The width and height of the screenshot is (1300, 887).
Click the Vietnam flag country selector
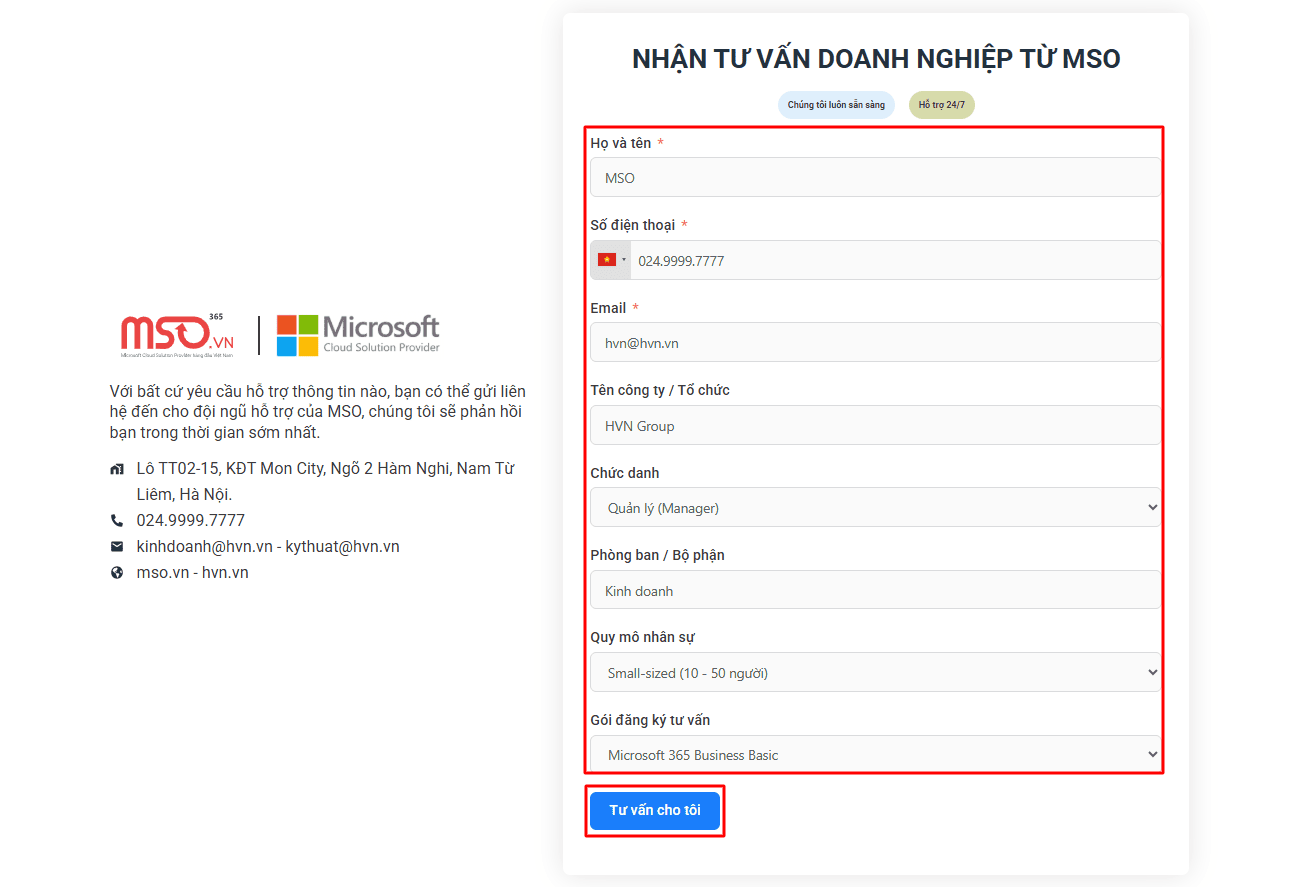[610, 260]
